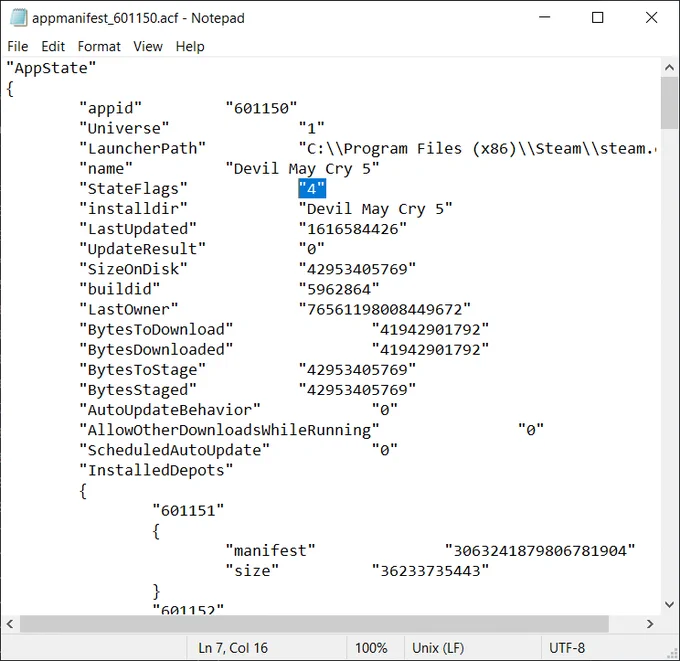Click the "601150" appid value

261,108
